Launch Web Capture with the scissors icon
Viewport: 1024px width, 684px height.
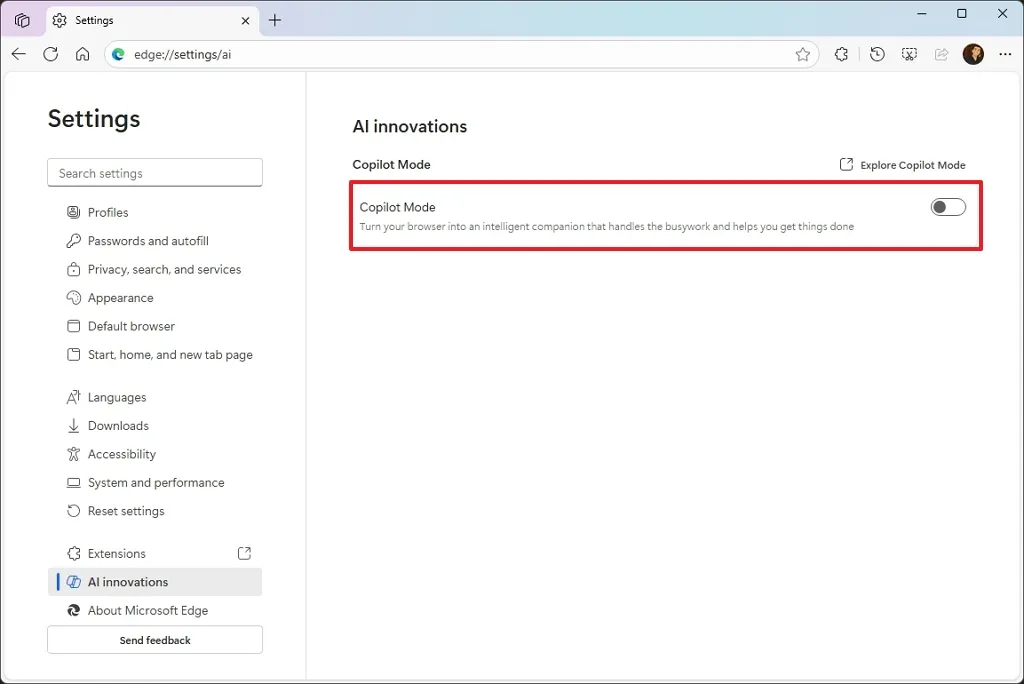coord(909,54)
